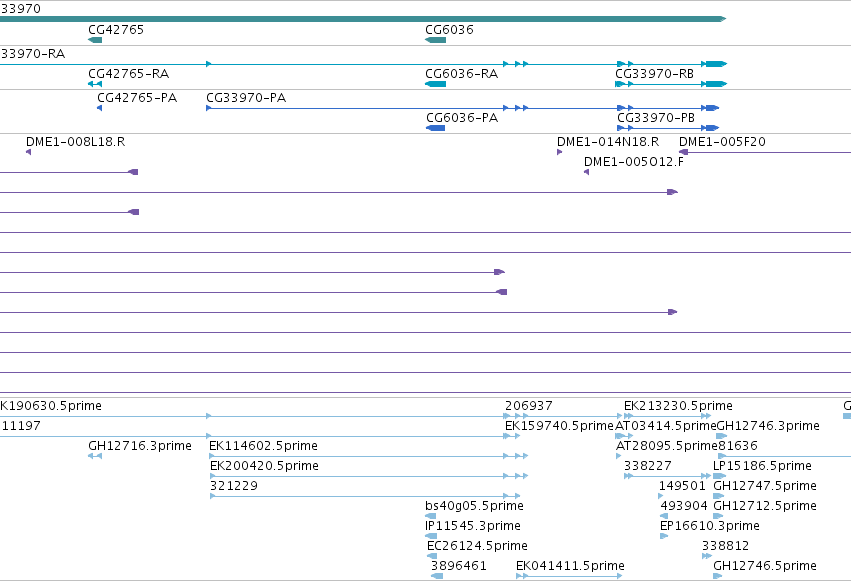Select the CG6036-RA transcript arrow glyph
The image size is (851, 581).
435,84
